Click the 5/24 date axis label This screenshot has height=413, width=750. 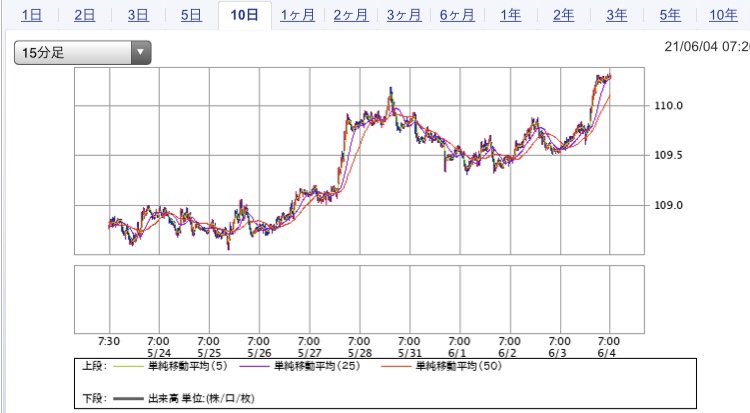tap(159, 353)
